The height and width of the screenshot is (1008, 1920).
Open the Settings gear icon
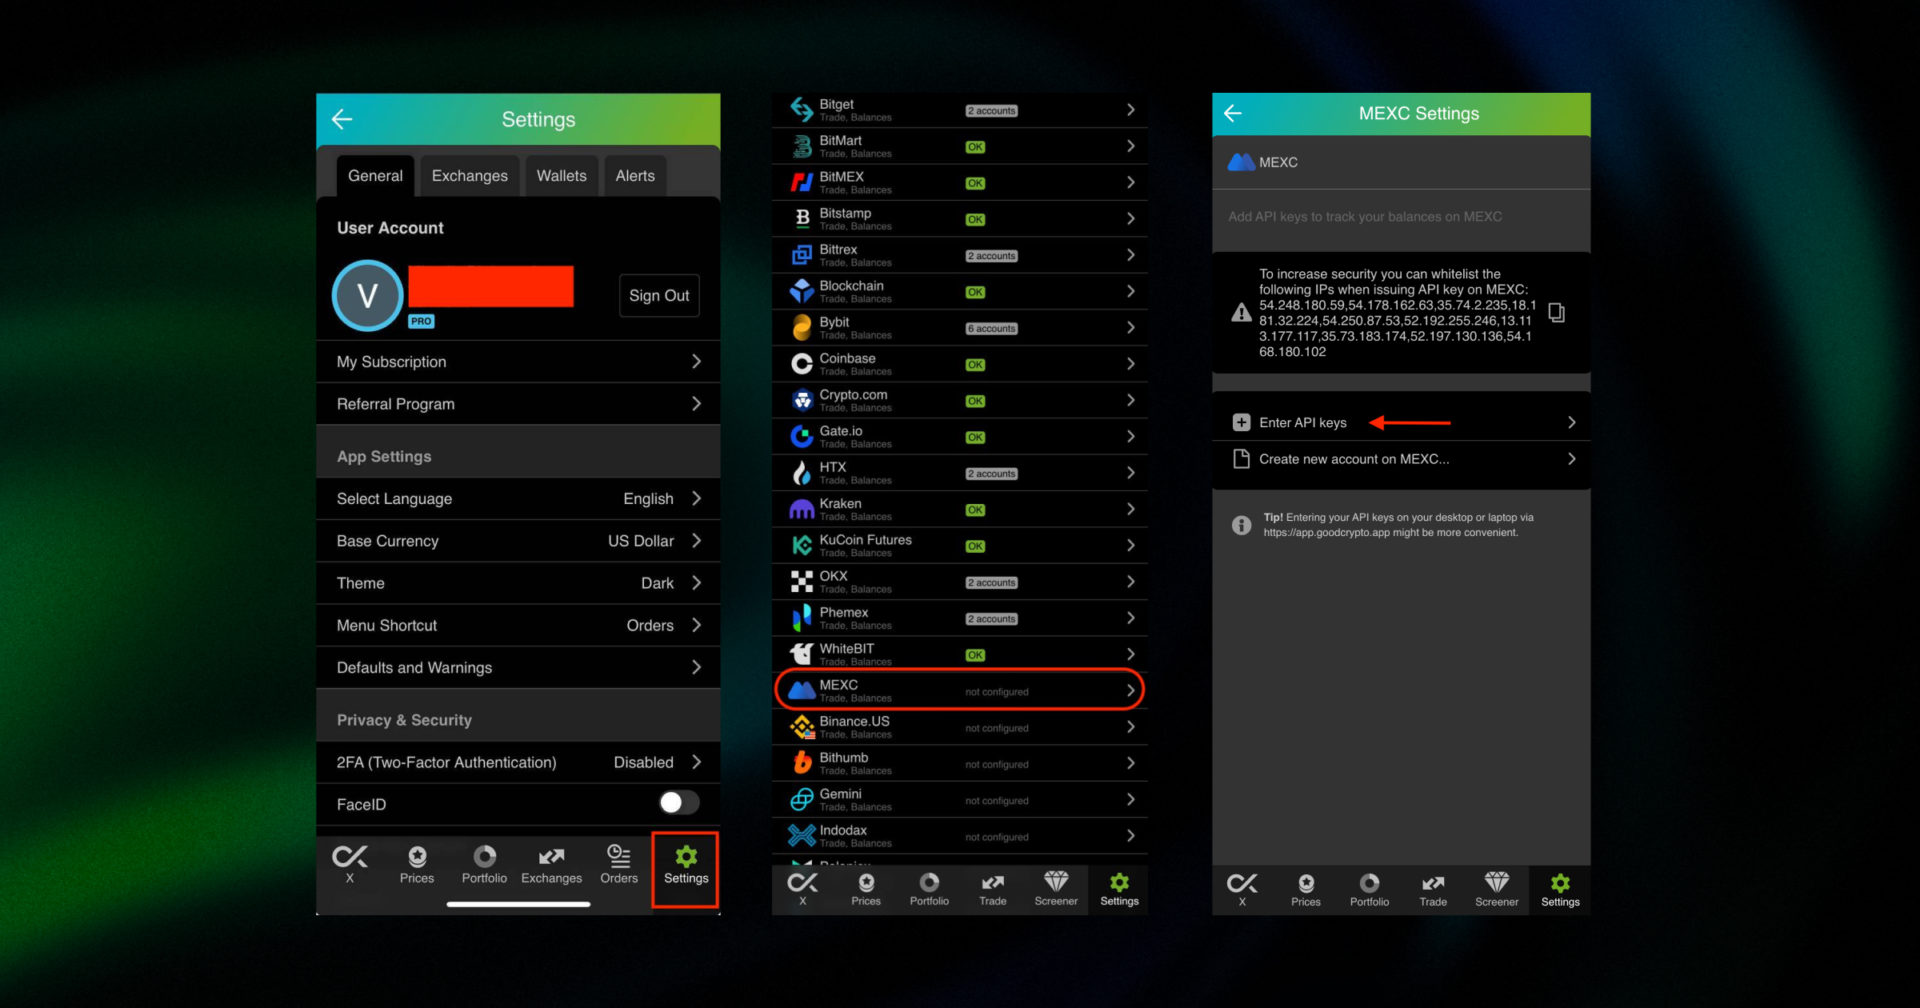point(685,862)
